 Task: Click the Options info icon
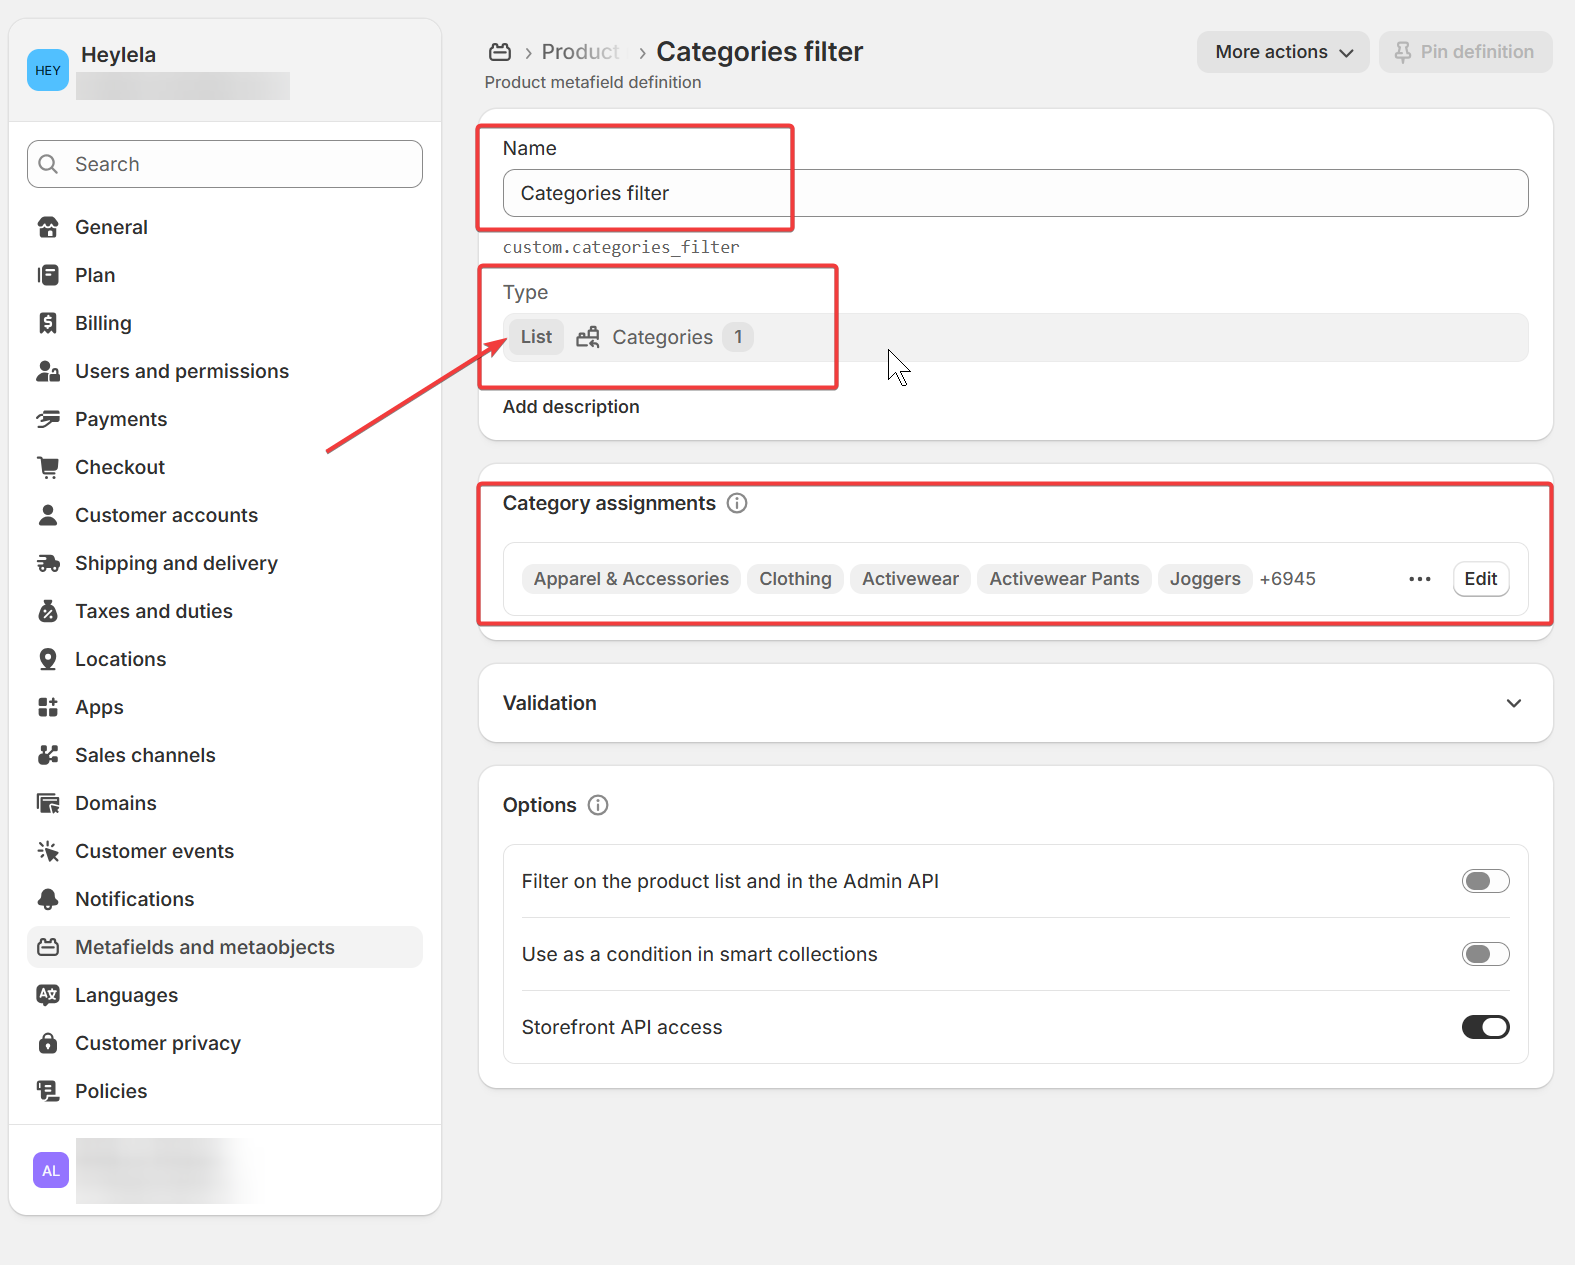[598, 805]
